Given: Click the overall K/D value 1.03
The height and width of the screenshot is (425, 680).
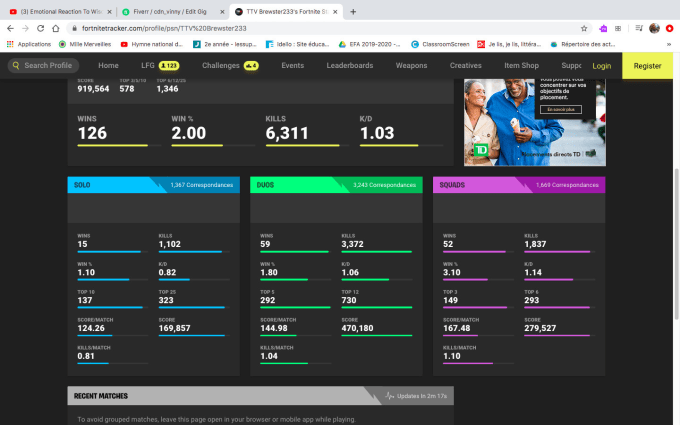Looking at the screenshot, I should [x=377, y=133].
